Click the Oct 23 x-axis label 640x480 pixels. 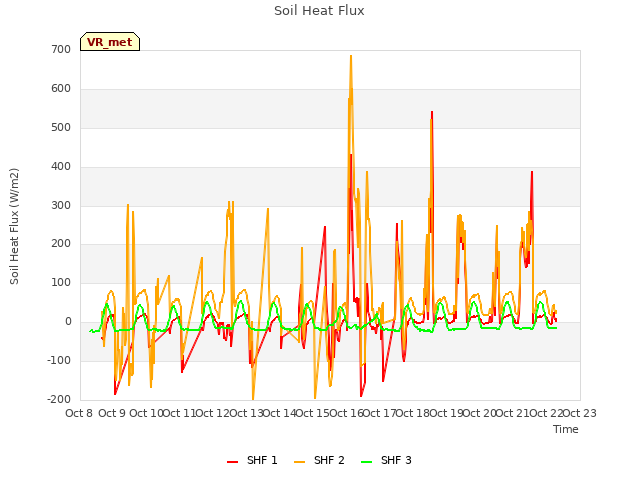coord(580,413)
